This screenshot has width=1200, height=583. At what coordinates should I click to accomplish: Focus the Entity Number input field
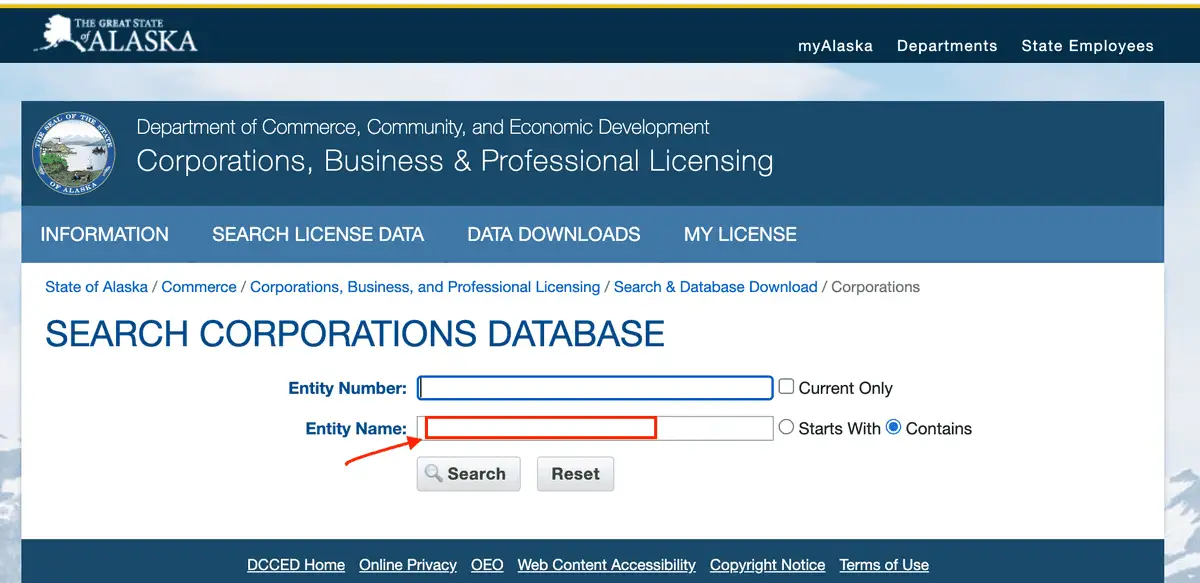tap(596, 388)
